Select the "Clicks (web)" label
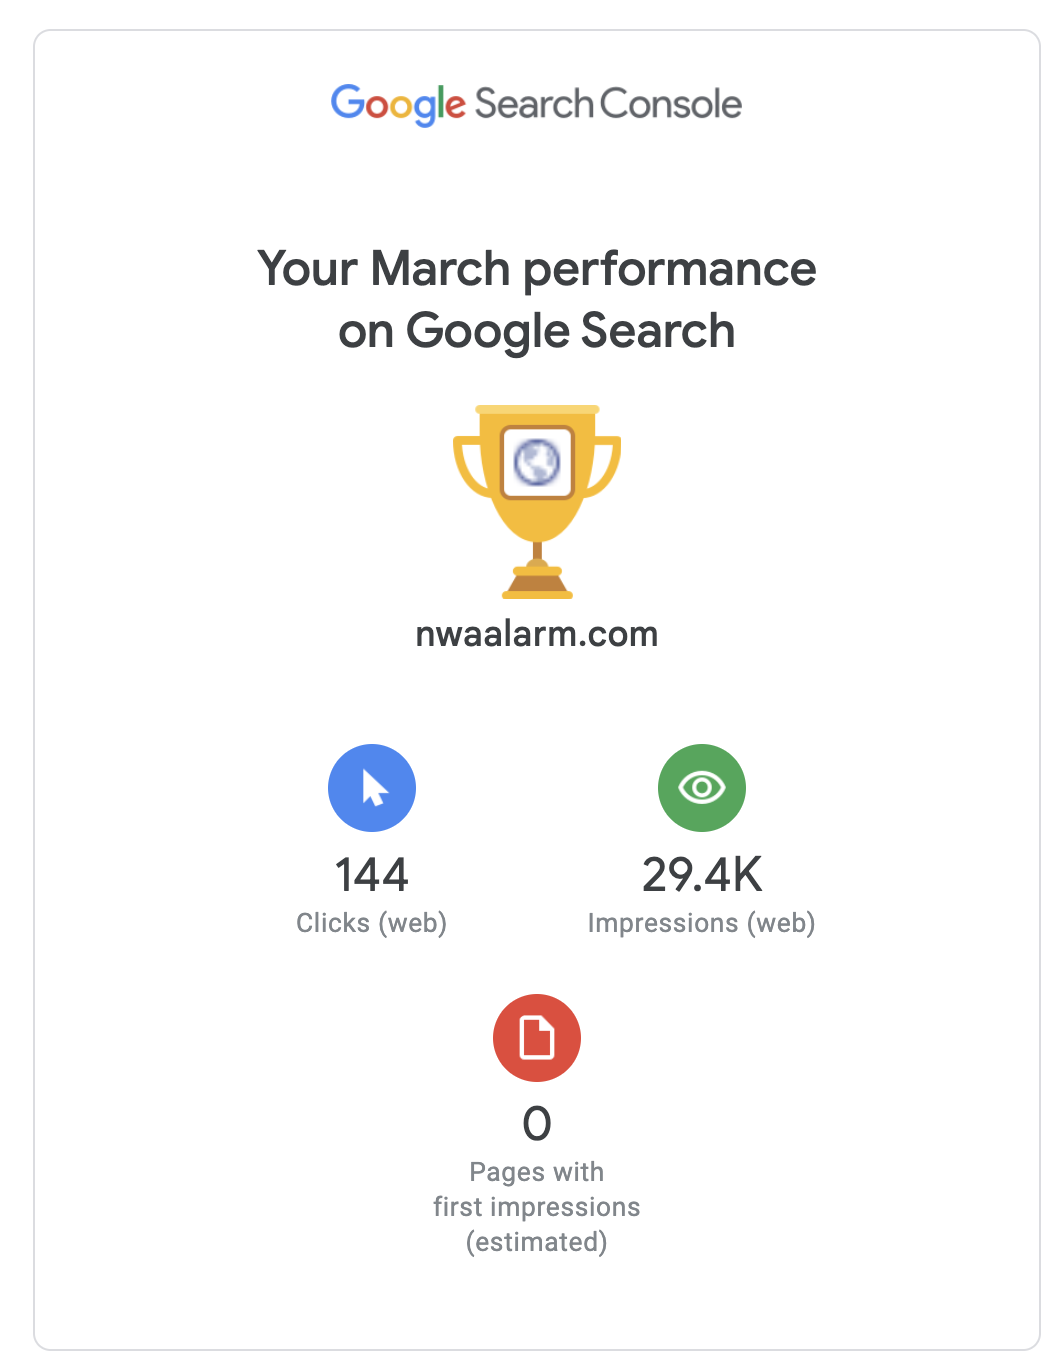The width and height of the screenshot is (1056, 1366). point(372,923)
